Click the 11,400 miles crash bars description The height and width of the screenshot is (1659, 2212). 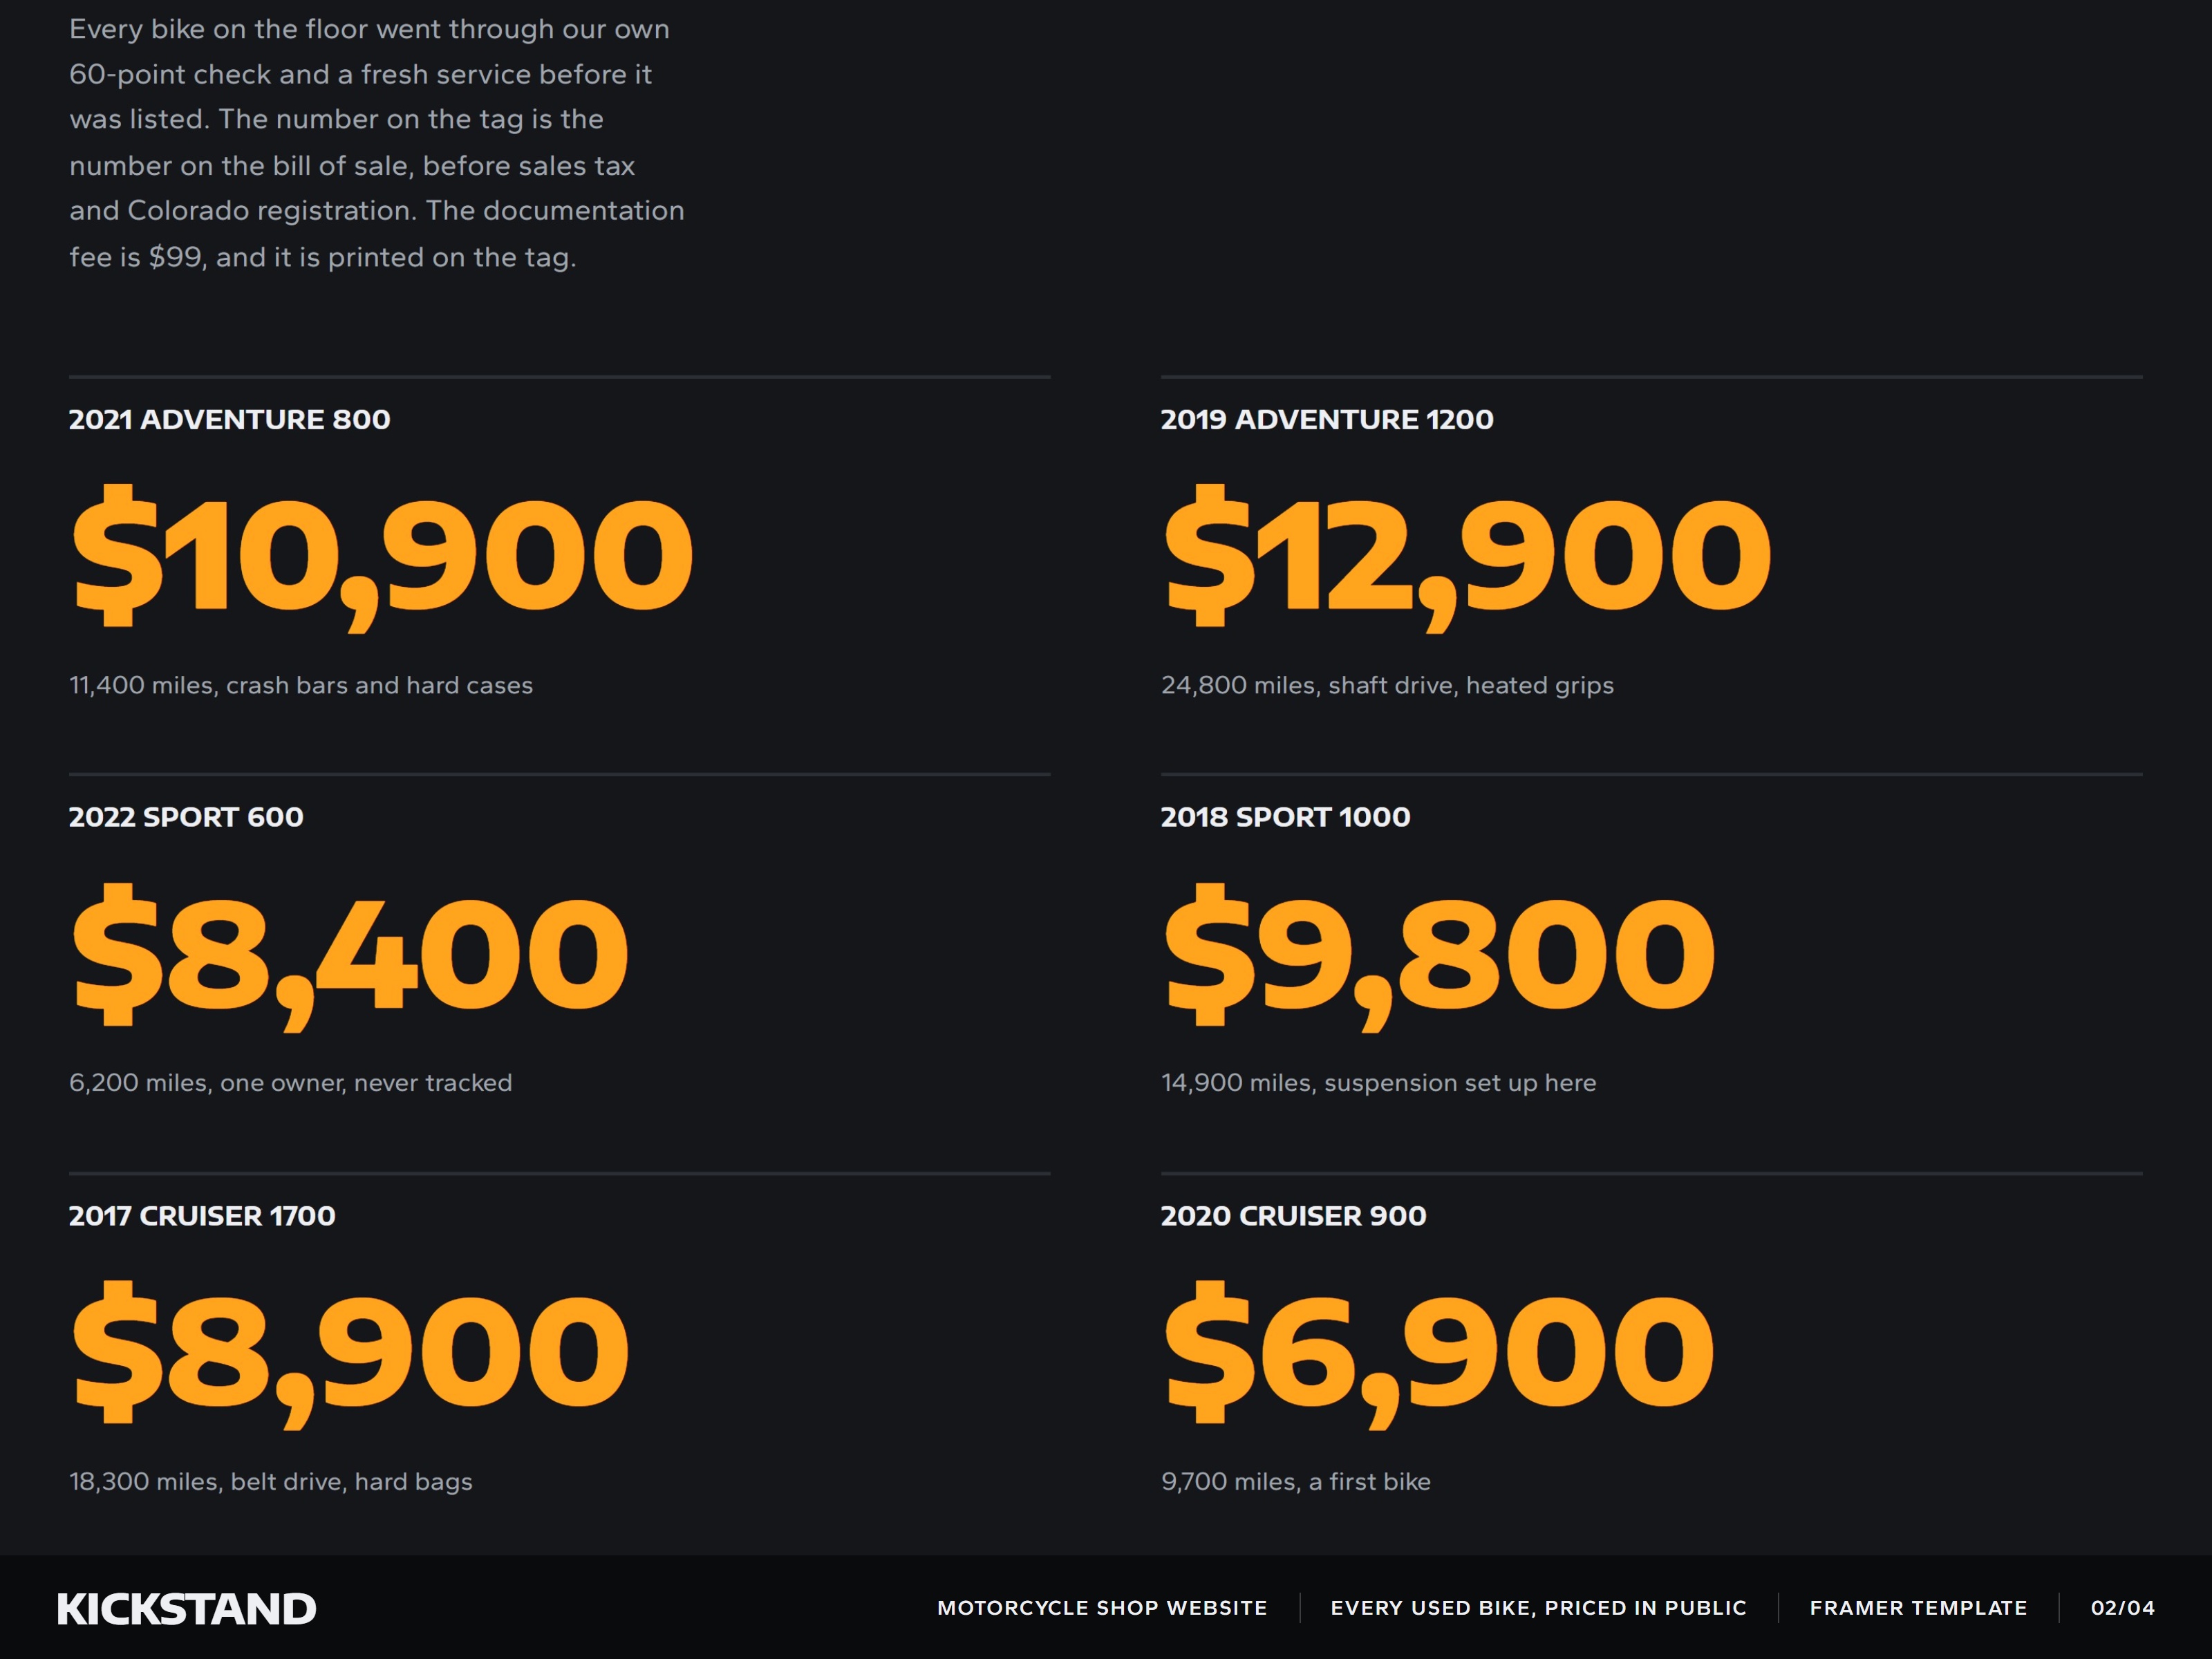coord(301,686)
